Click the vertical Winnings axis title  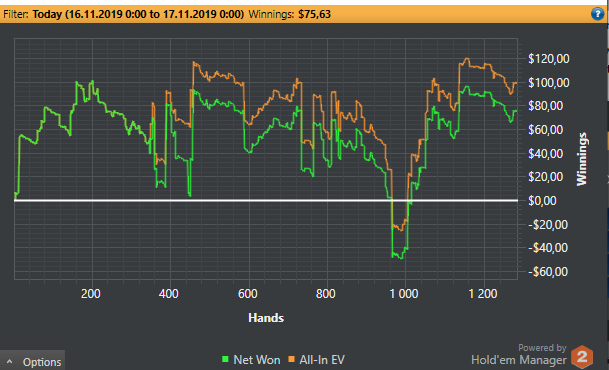tap(581, 159)
